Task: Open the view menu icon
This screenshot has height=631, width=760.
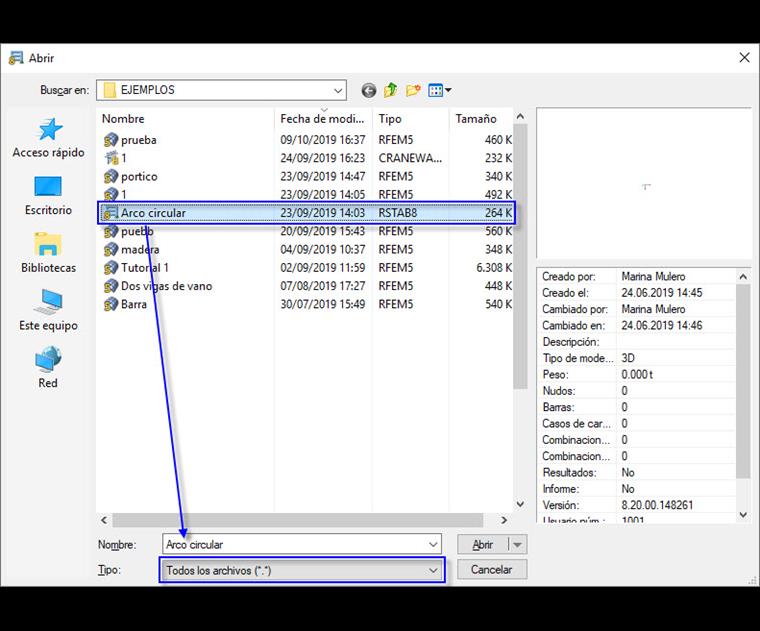Action: click(x=440, y=90)
